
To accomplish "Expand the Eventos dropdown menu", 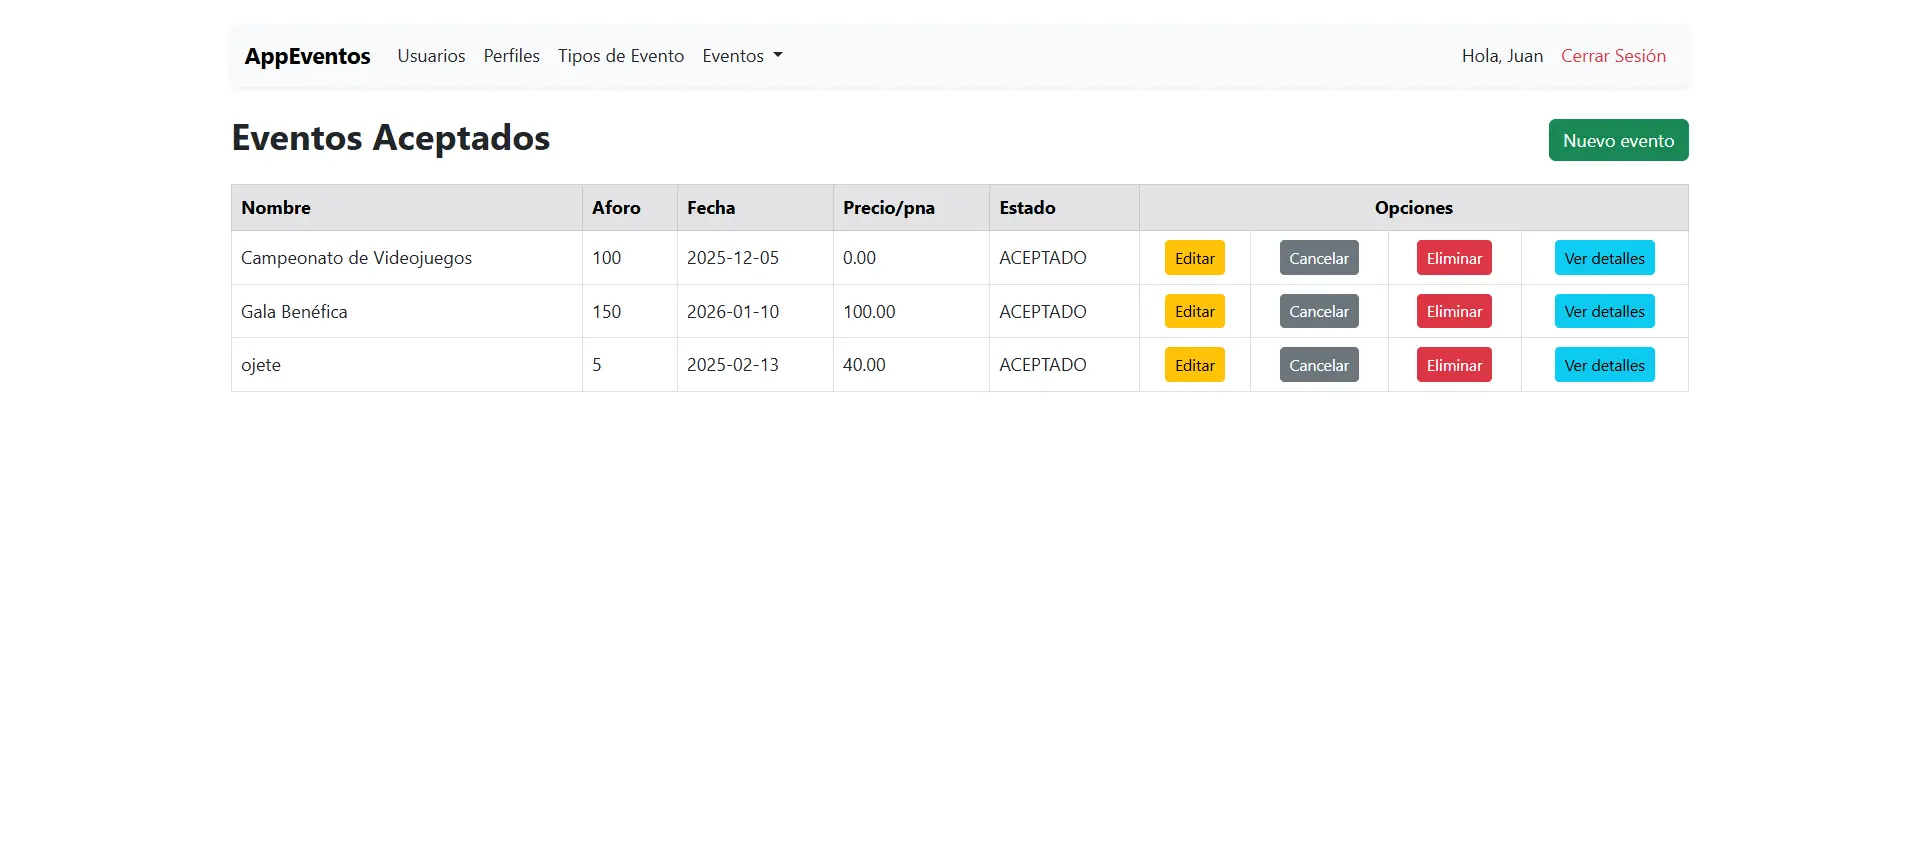I will [x=742, y=56].
